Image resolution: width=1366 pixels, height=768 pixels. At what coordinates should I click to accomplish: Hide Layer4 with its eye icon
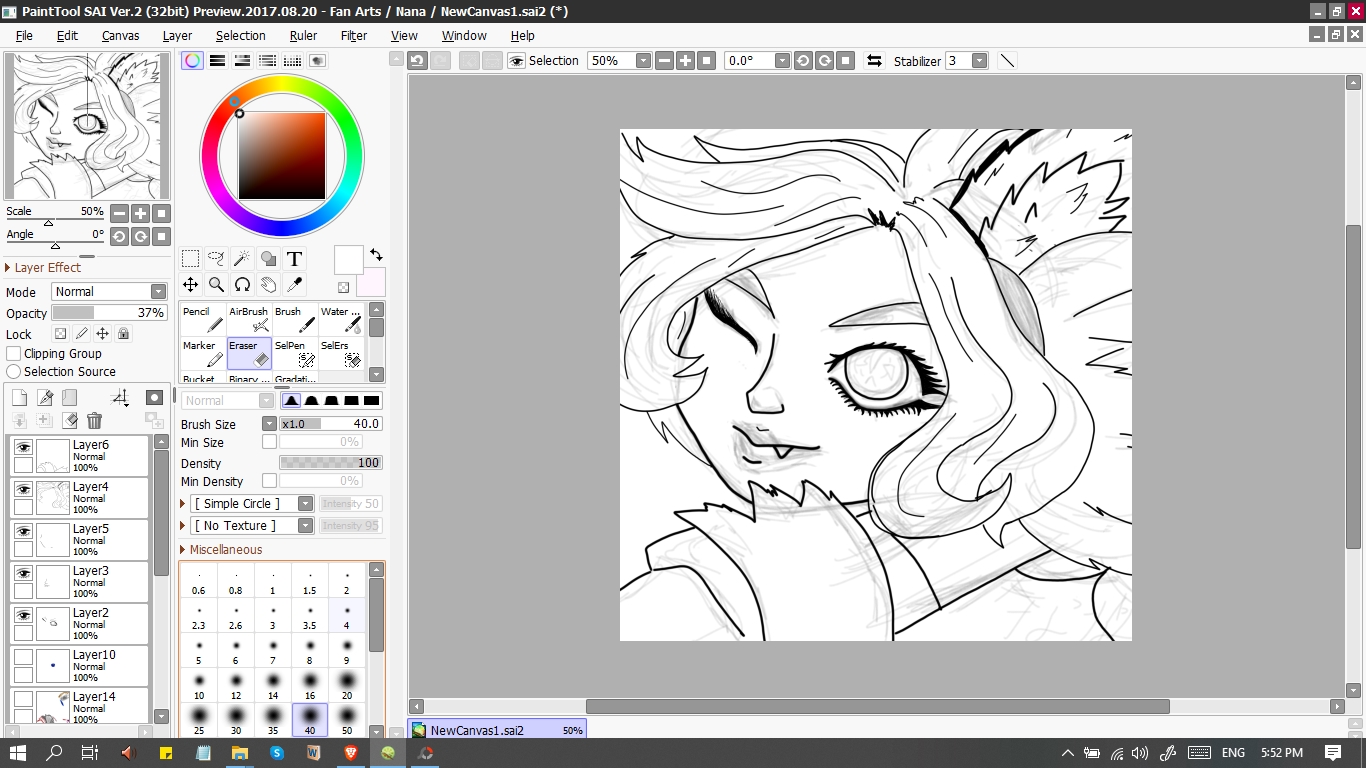click(23, 489)
